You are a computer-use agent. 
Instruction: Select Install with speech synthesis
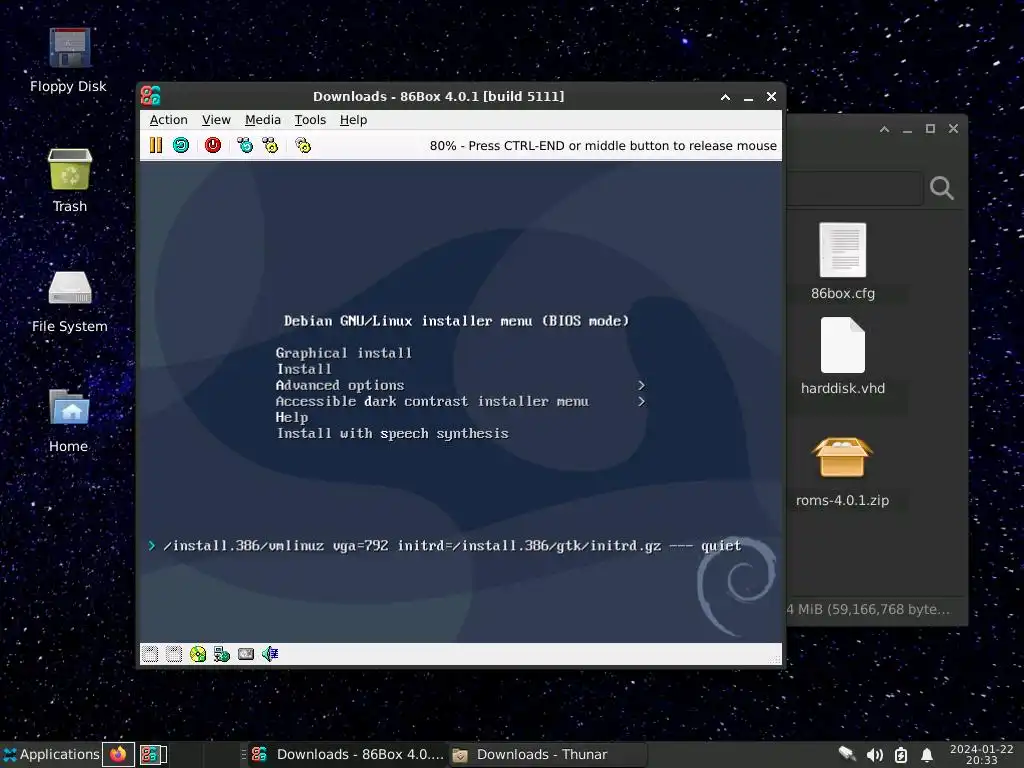point(392,434)
